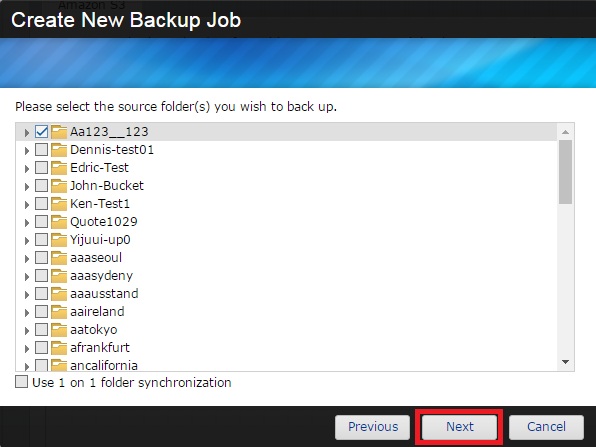596x447 pixels.
Task: Click the folder list scroll down arrow
Action: click(x=565, y=362)
